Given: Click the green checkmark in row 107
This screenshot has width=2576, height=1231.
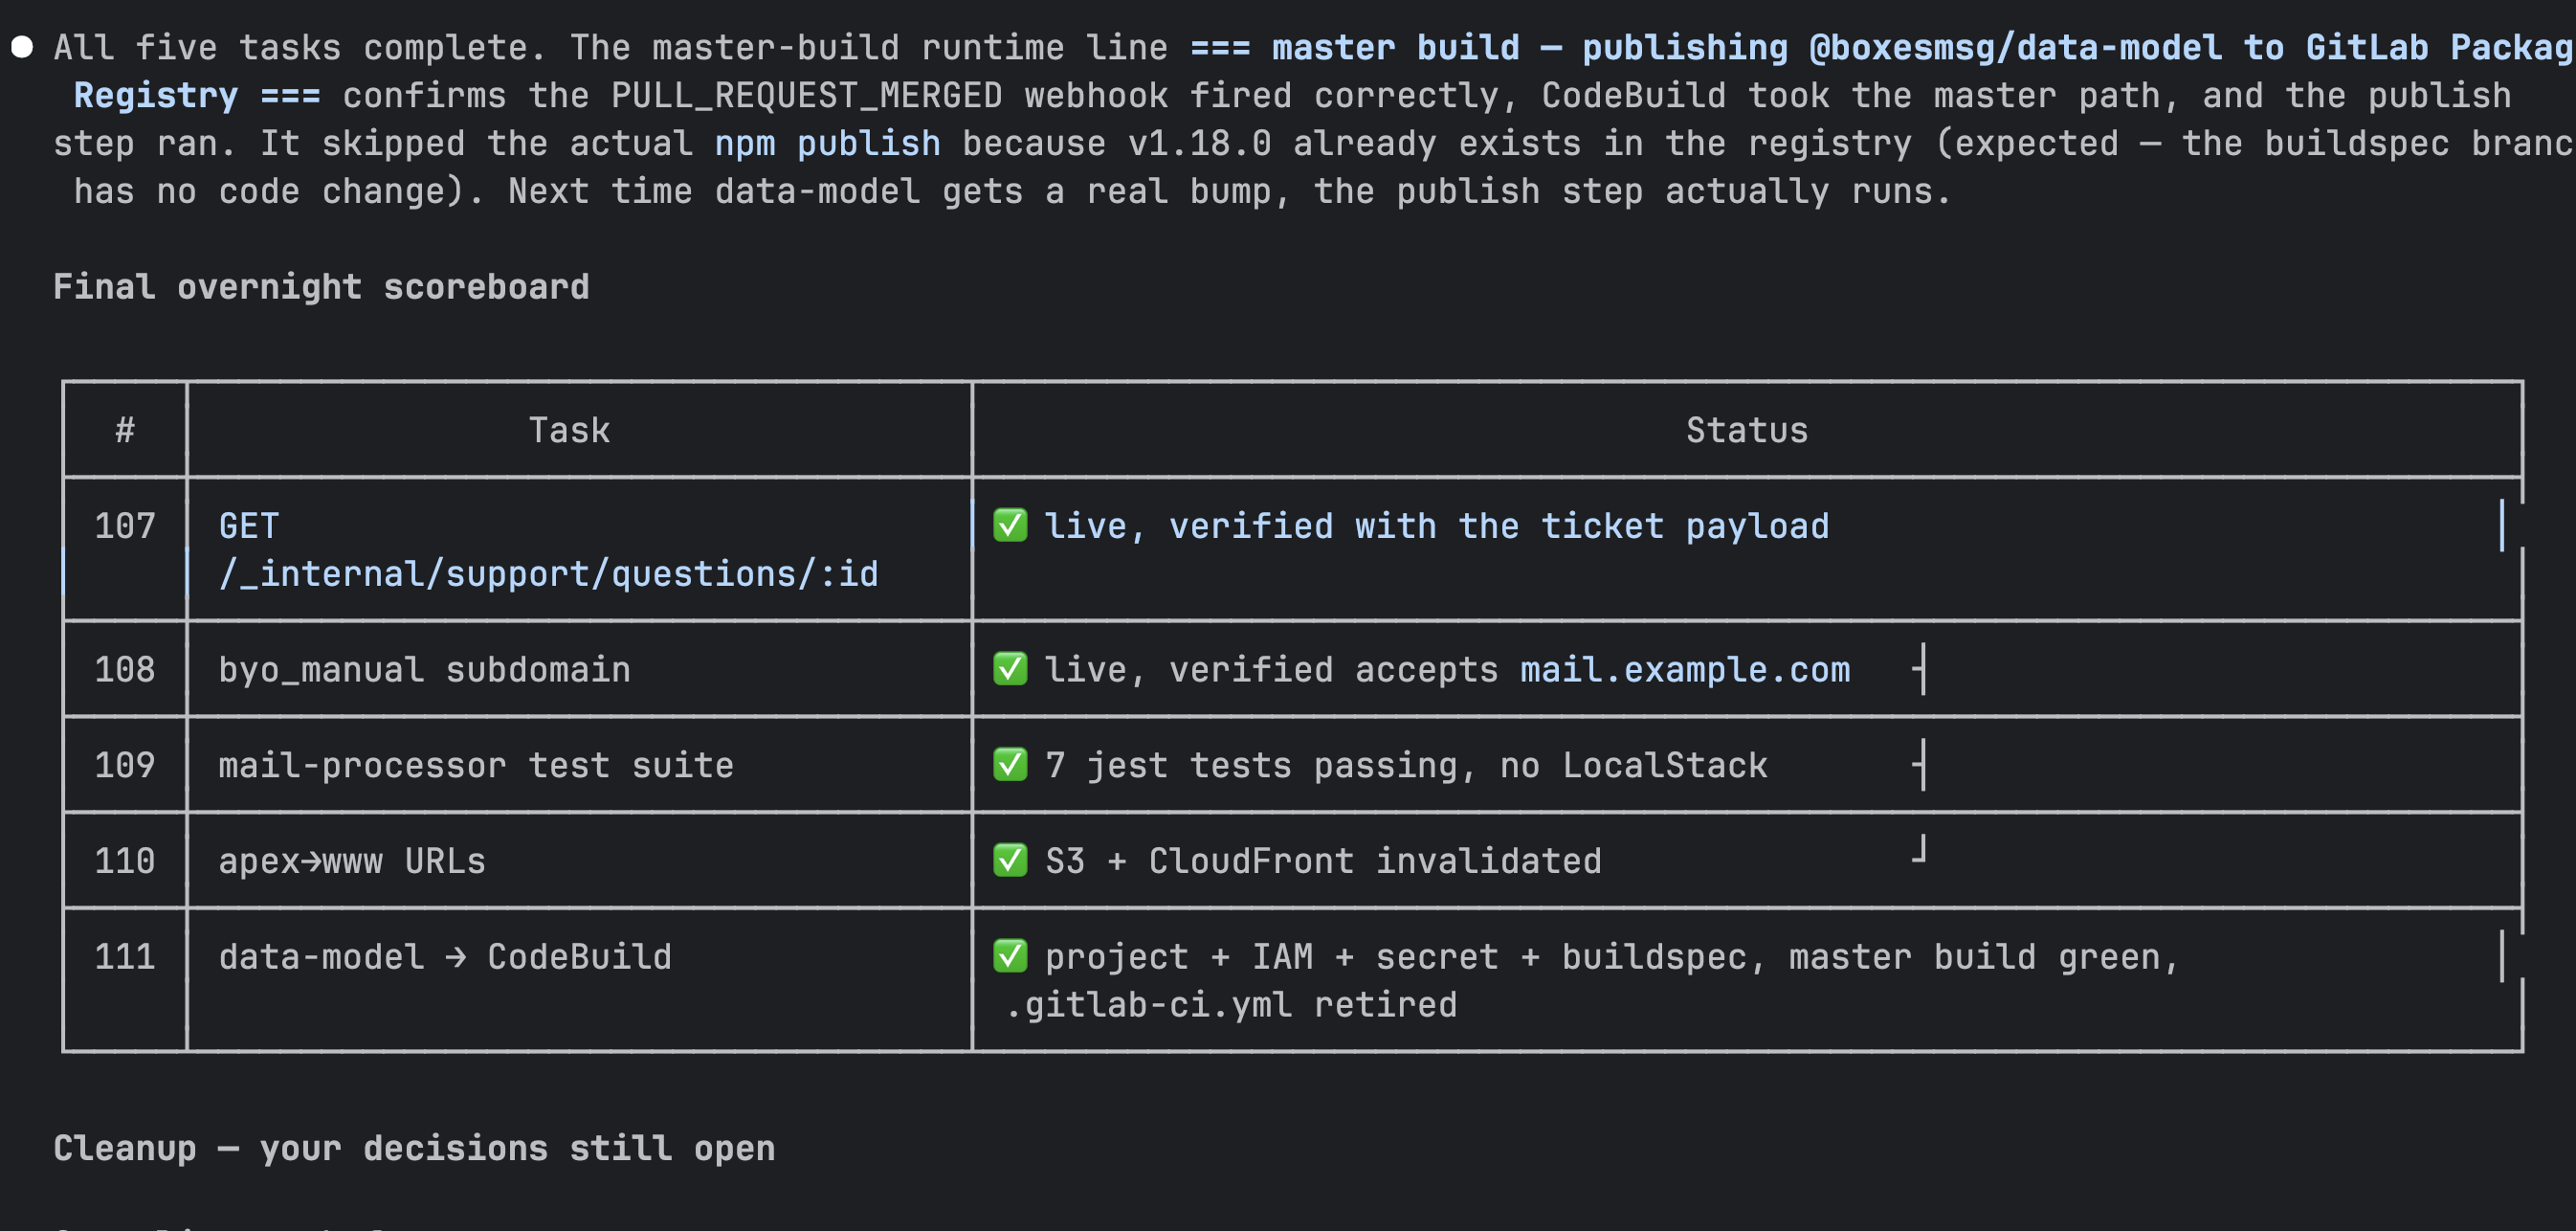Looking at the screenshot, I should coord(1010,525).
